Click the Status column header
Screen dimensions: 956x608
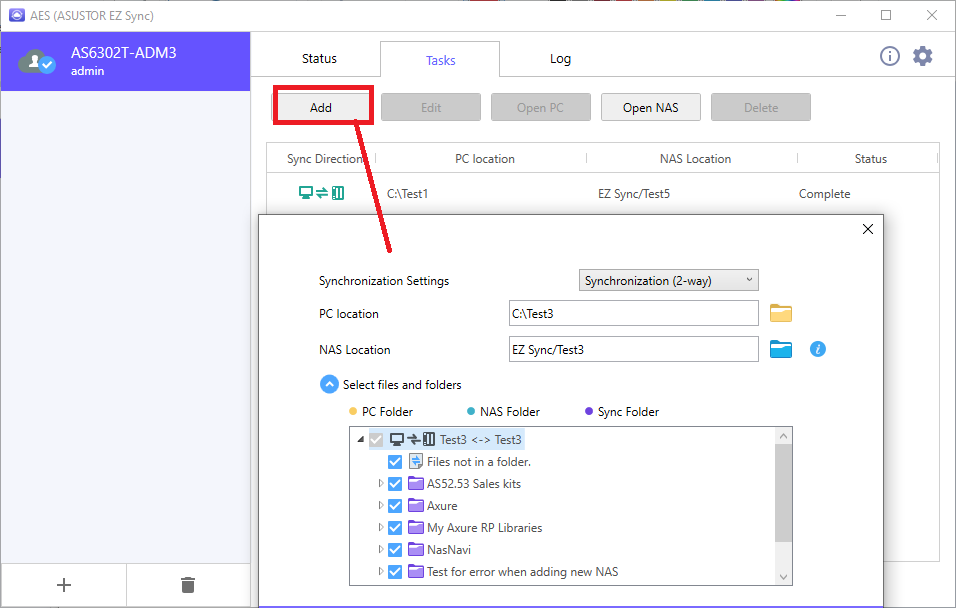870,159
